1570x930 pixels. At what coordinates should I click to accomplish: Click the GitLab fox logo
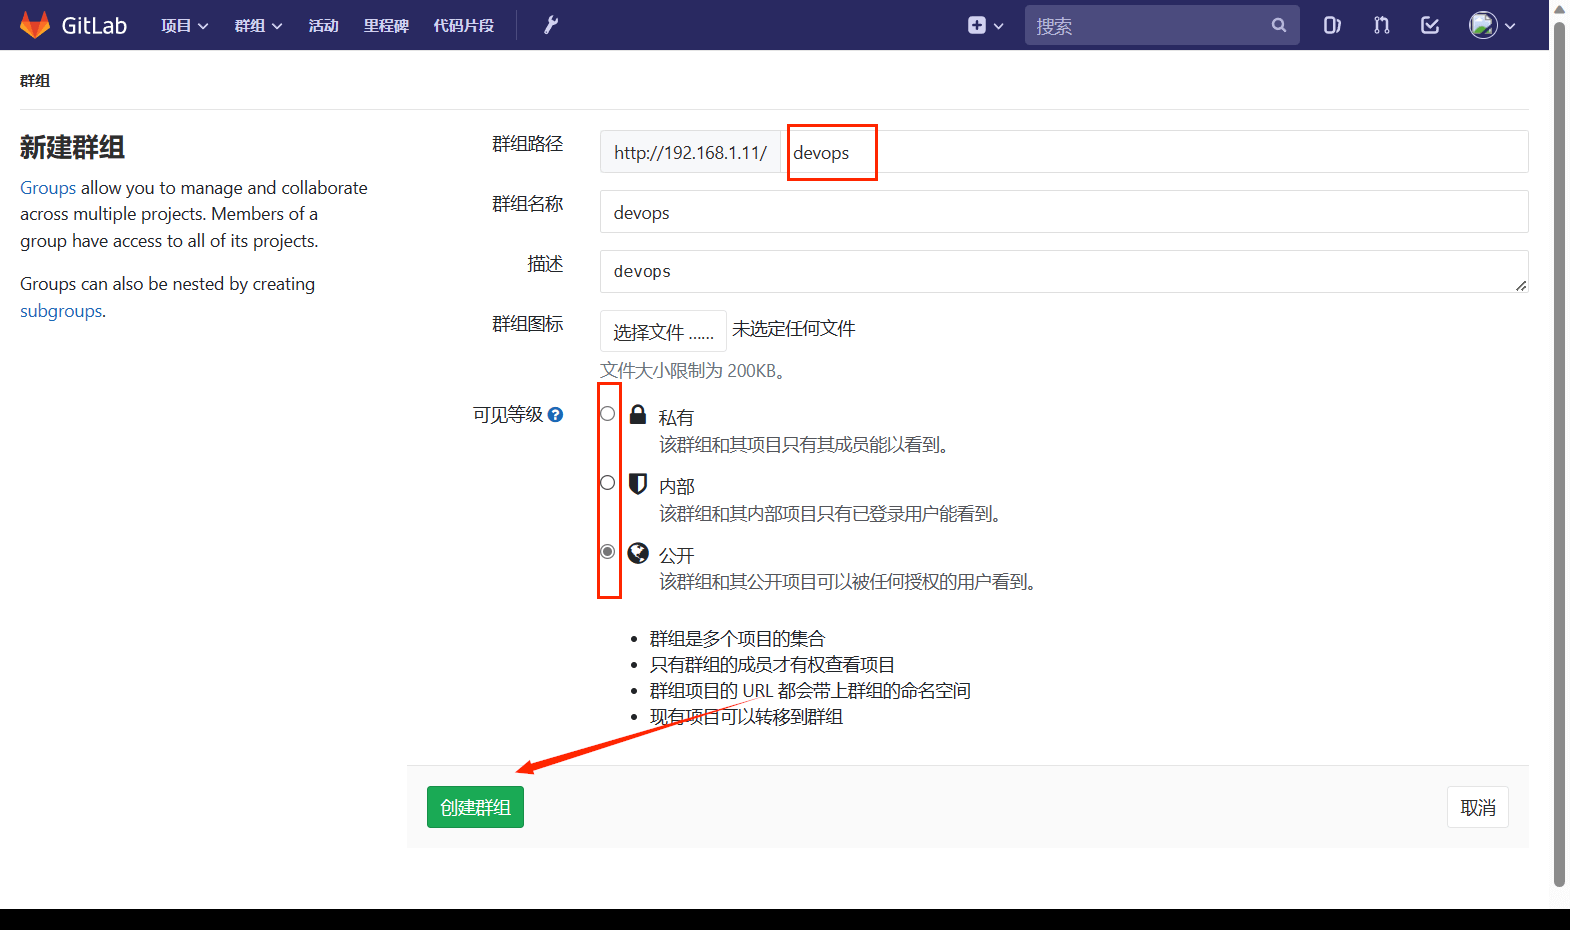[x=35, y=25]
